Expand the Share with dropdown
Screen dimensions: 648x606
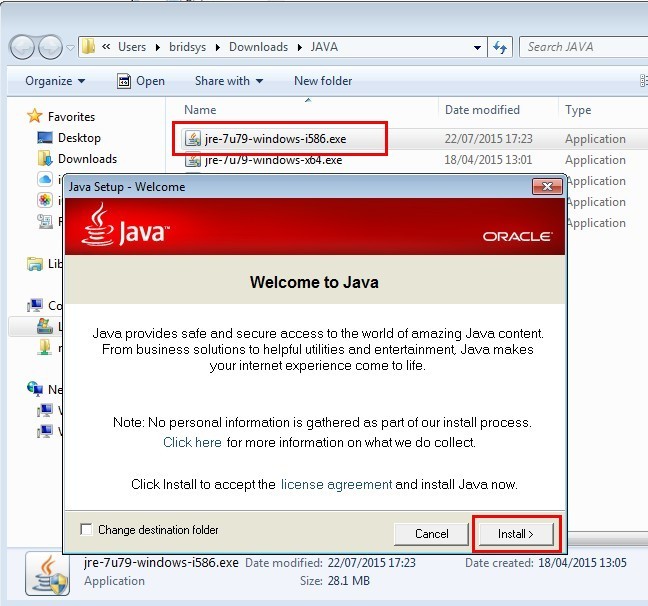tap(229, 81)
